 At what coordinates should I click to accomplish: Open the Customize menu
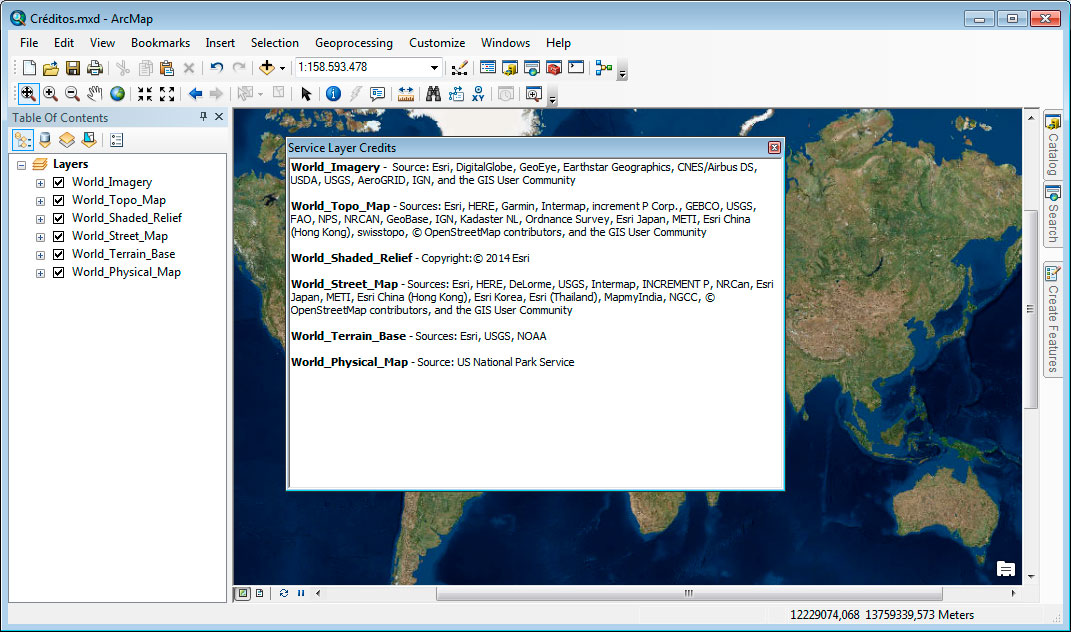pyautogui.click(x=437, y=42)
